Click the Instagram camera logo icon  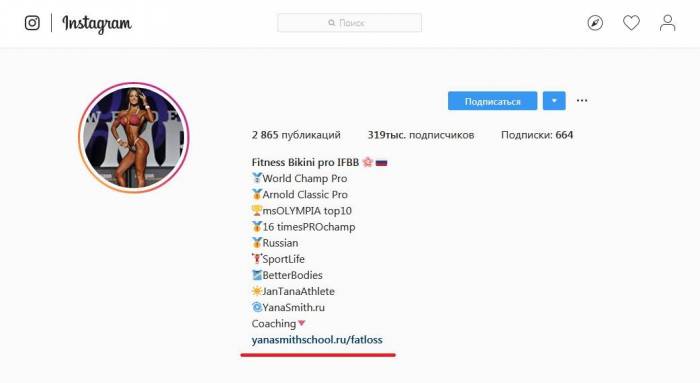coord(32,23)
